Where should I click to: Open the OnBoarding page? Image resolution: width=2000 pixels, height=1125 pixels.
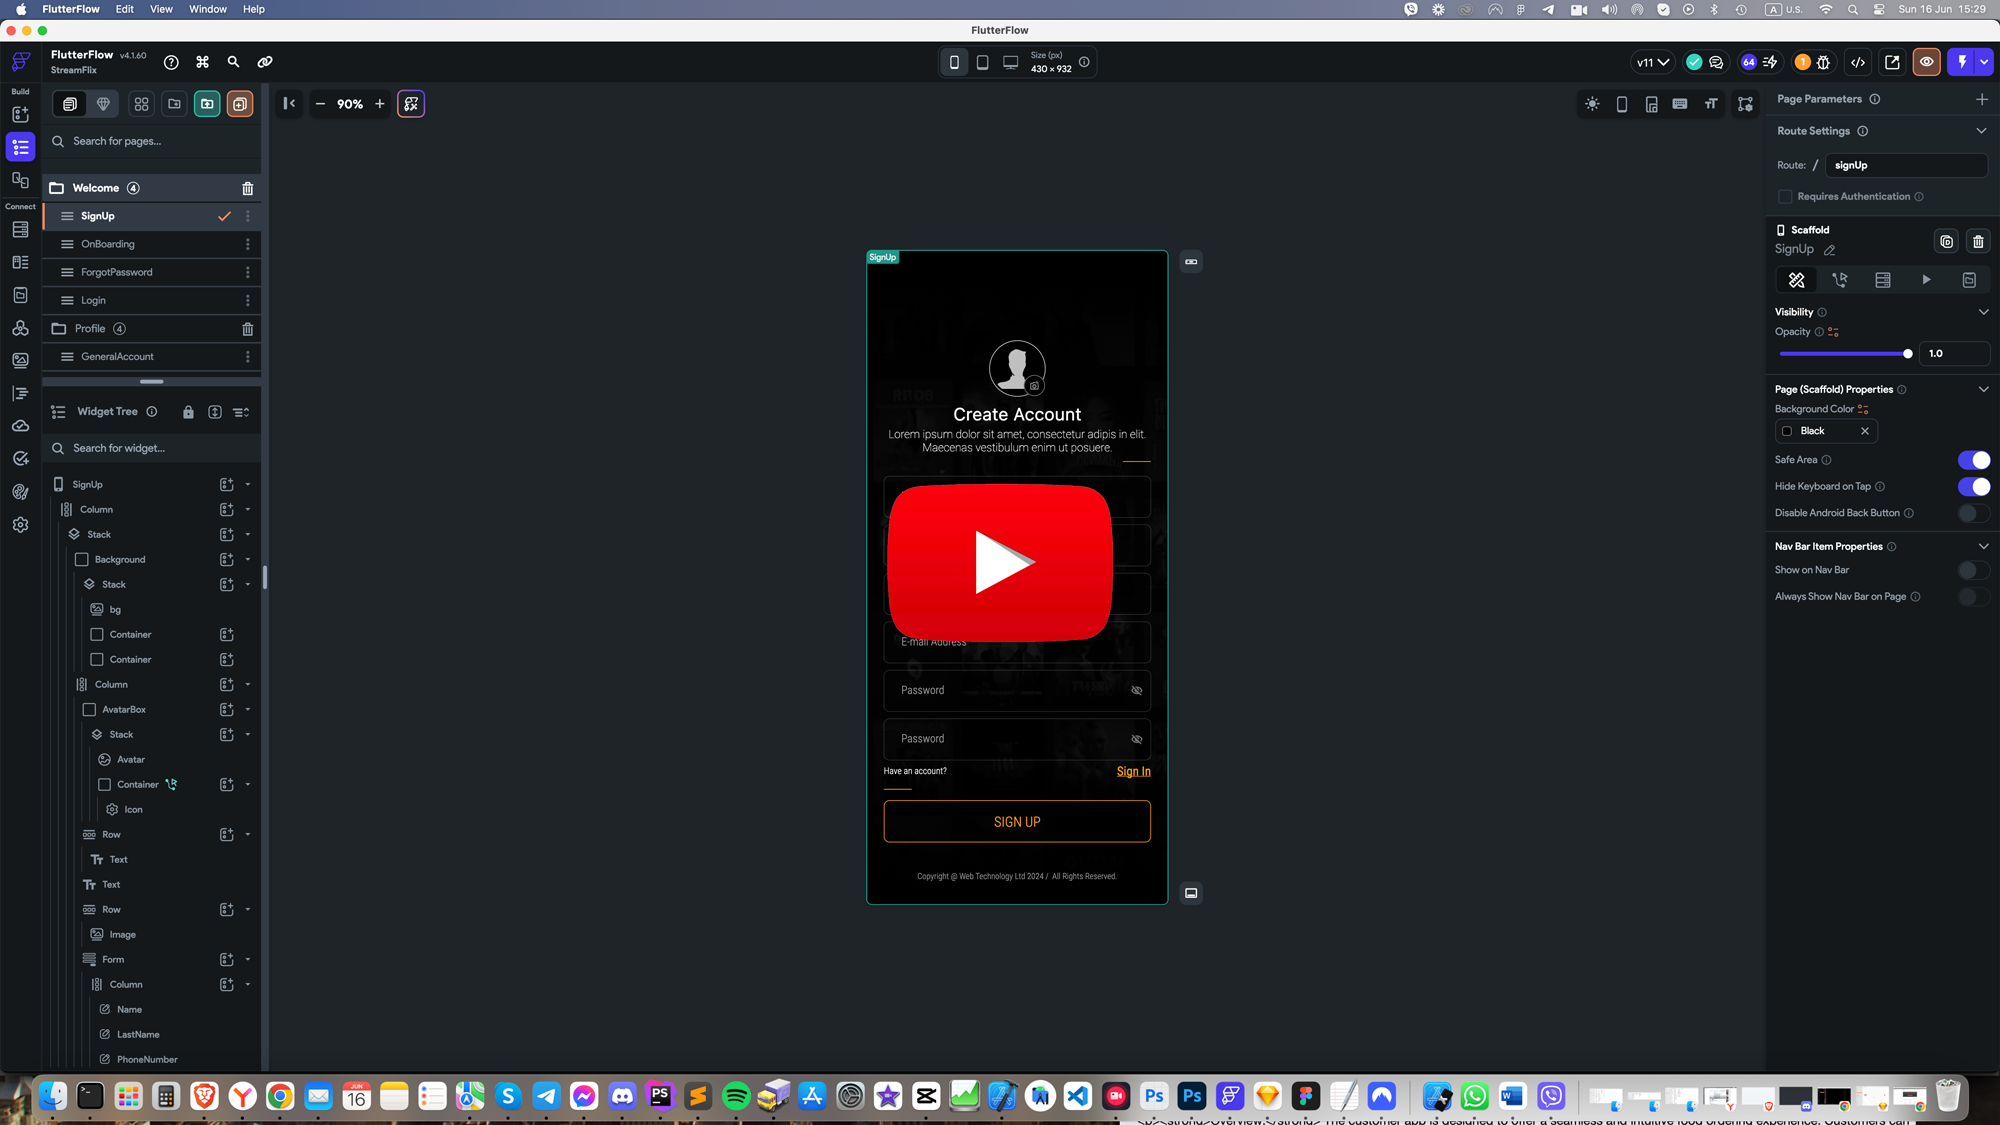click(108, 244)
